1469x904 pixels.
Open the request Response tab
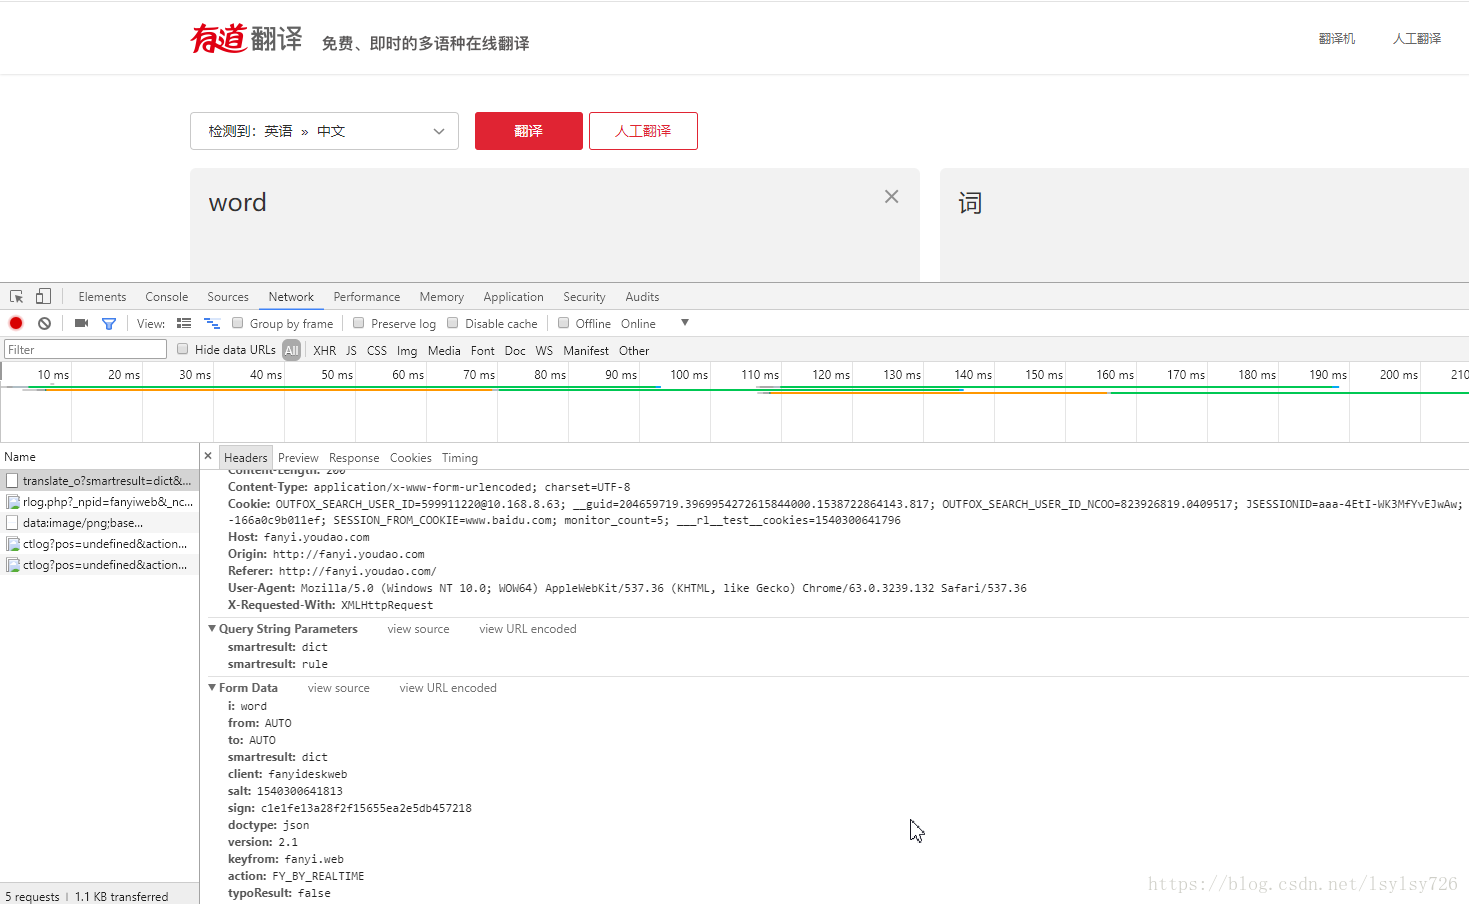[x=354, y=458]
